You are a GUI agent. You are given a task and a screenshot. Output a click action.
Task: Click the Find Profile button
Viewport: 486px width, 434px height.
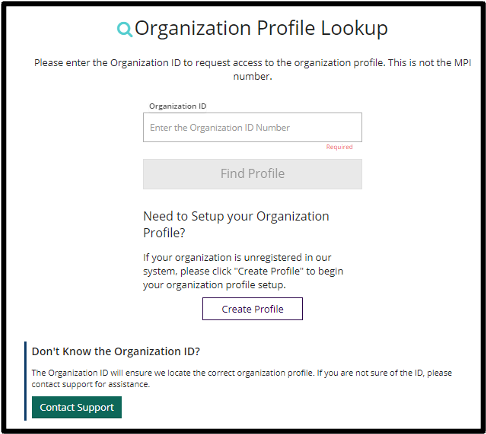pos(252,174)
